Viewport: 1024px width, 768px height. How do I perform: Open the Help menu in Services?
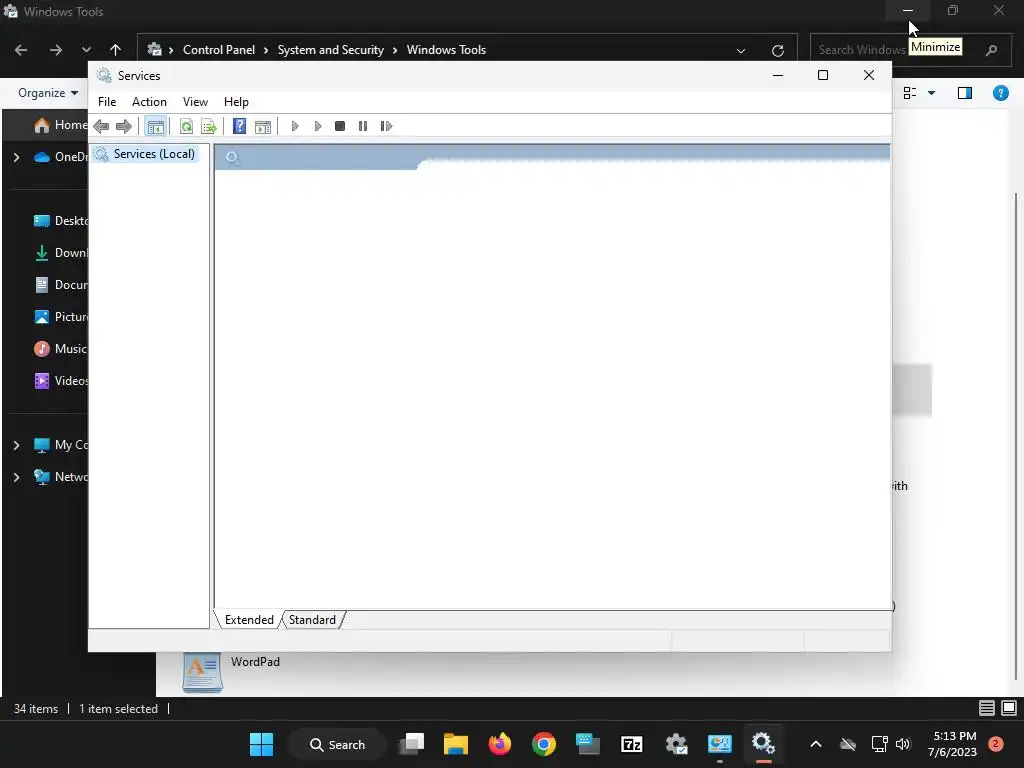coord(236,102)
